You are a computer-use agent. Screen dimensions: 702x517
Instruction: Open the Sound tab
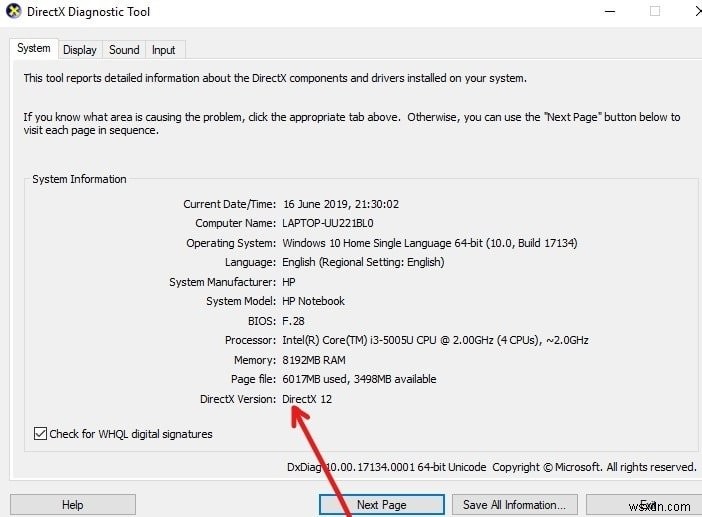[124, 50]
